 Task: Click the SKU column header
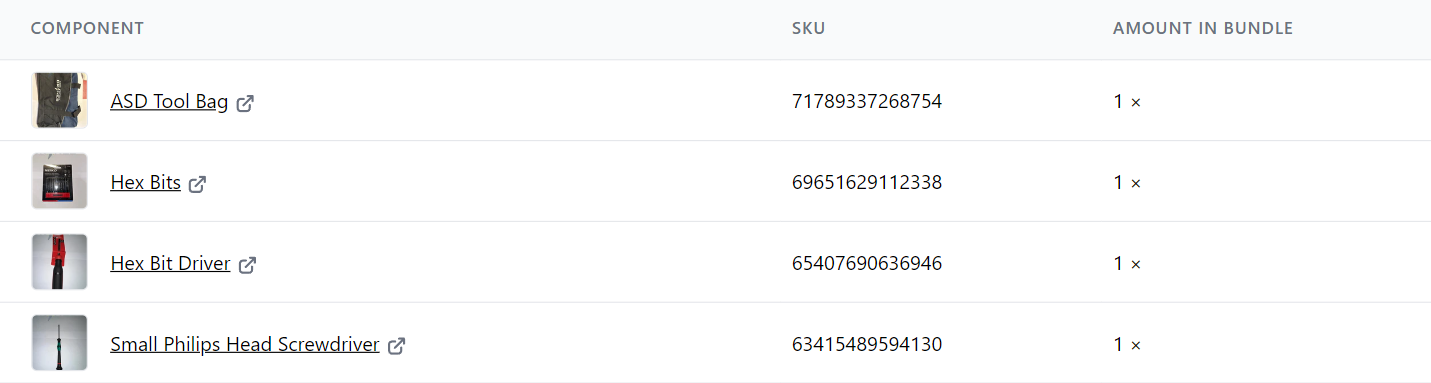point(808,29)
